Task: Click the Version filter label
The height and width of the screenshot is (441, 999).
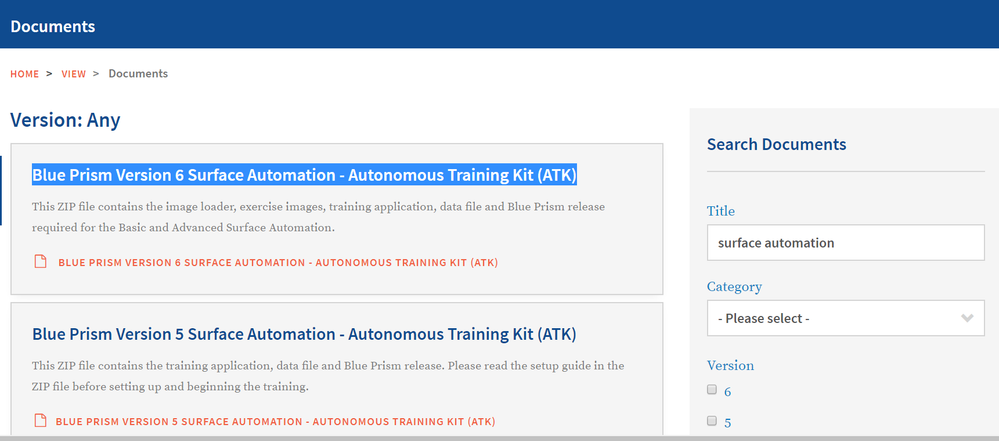Action: [730, 365]
